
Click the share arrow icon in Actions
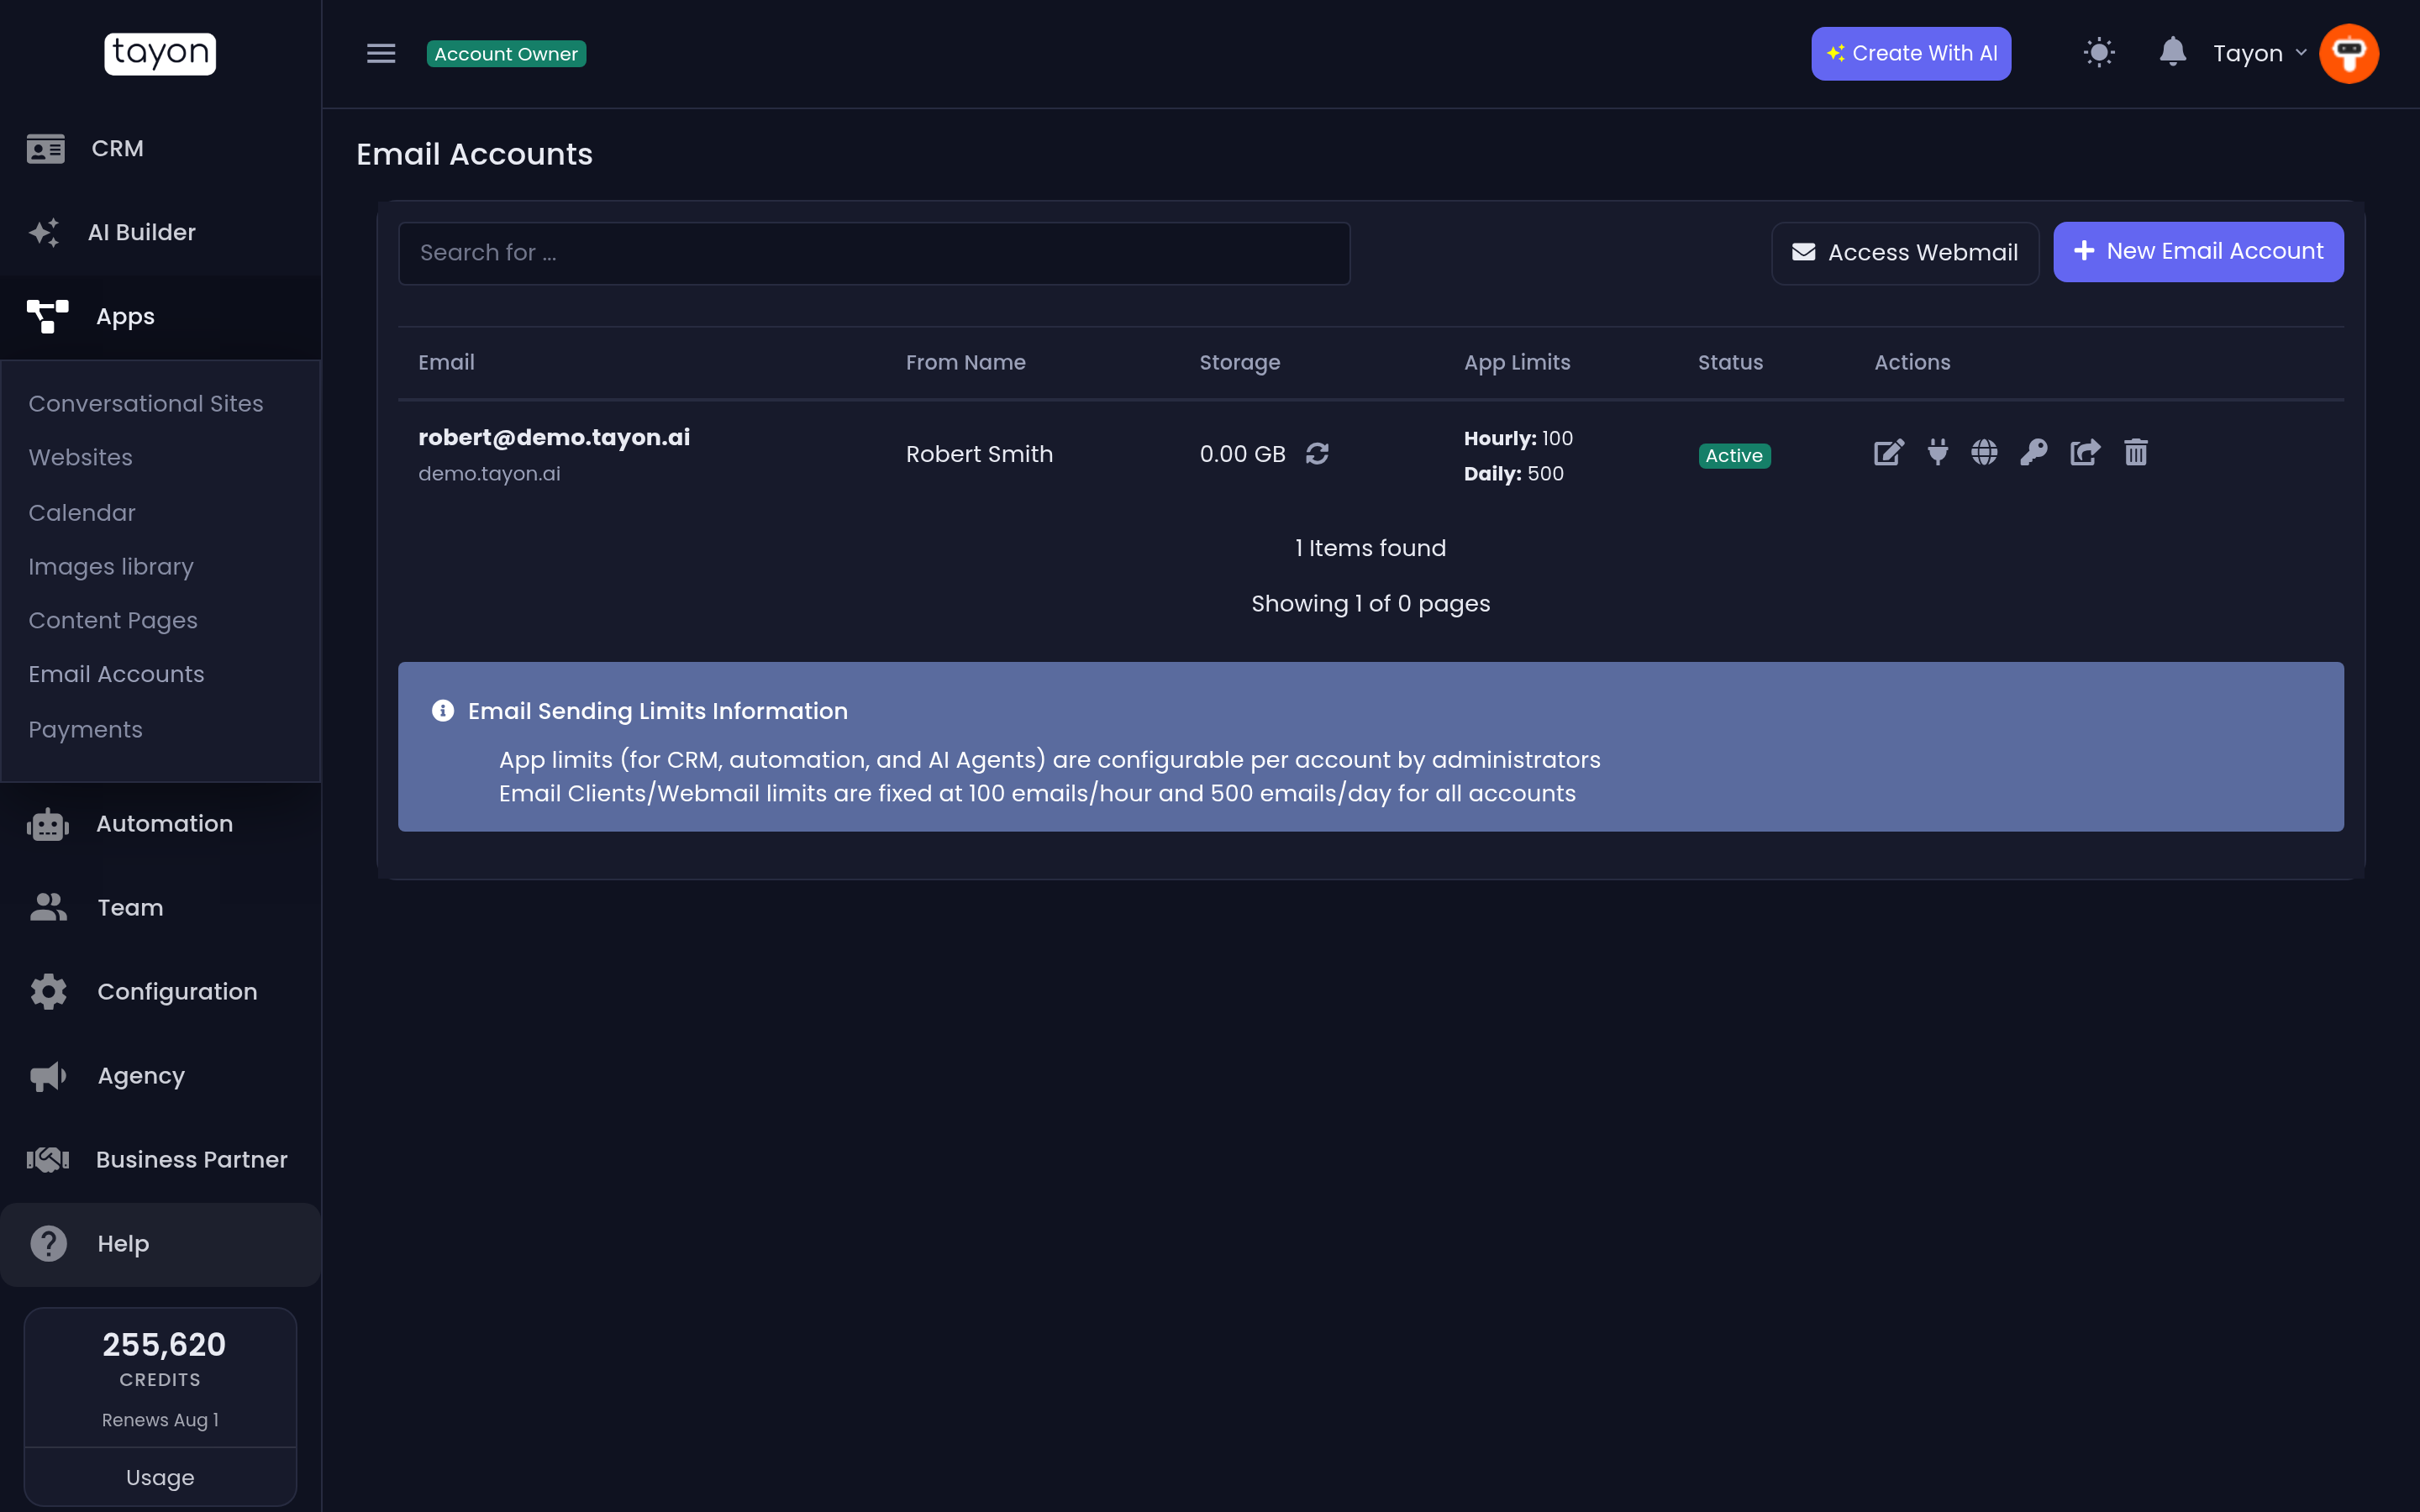click(x=2085, y=453)
